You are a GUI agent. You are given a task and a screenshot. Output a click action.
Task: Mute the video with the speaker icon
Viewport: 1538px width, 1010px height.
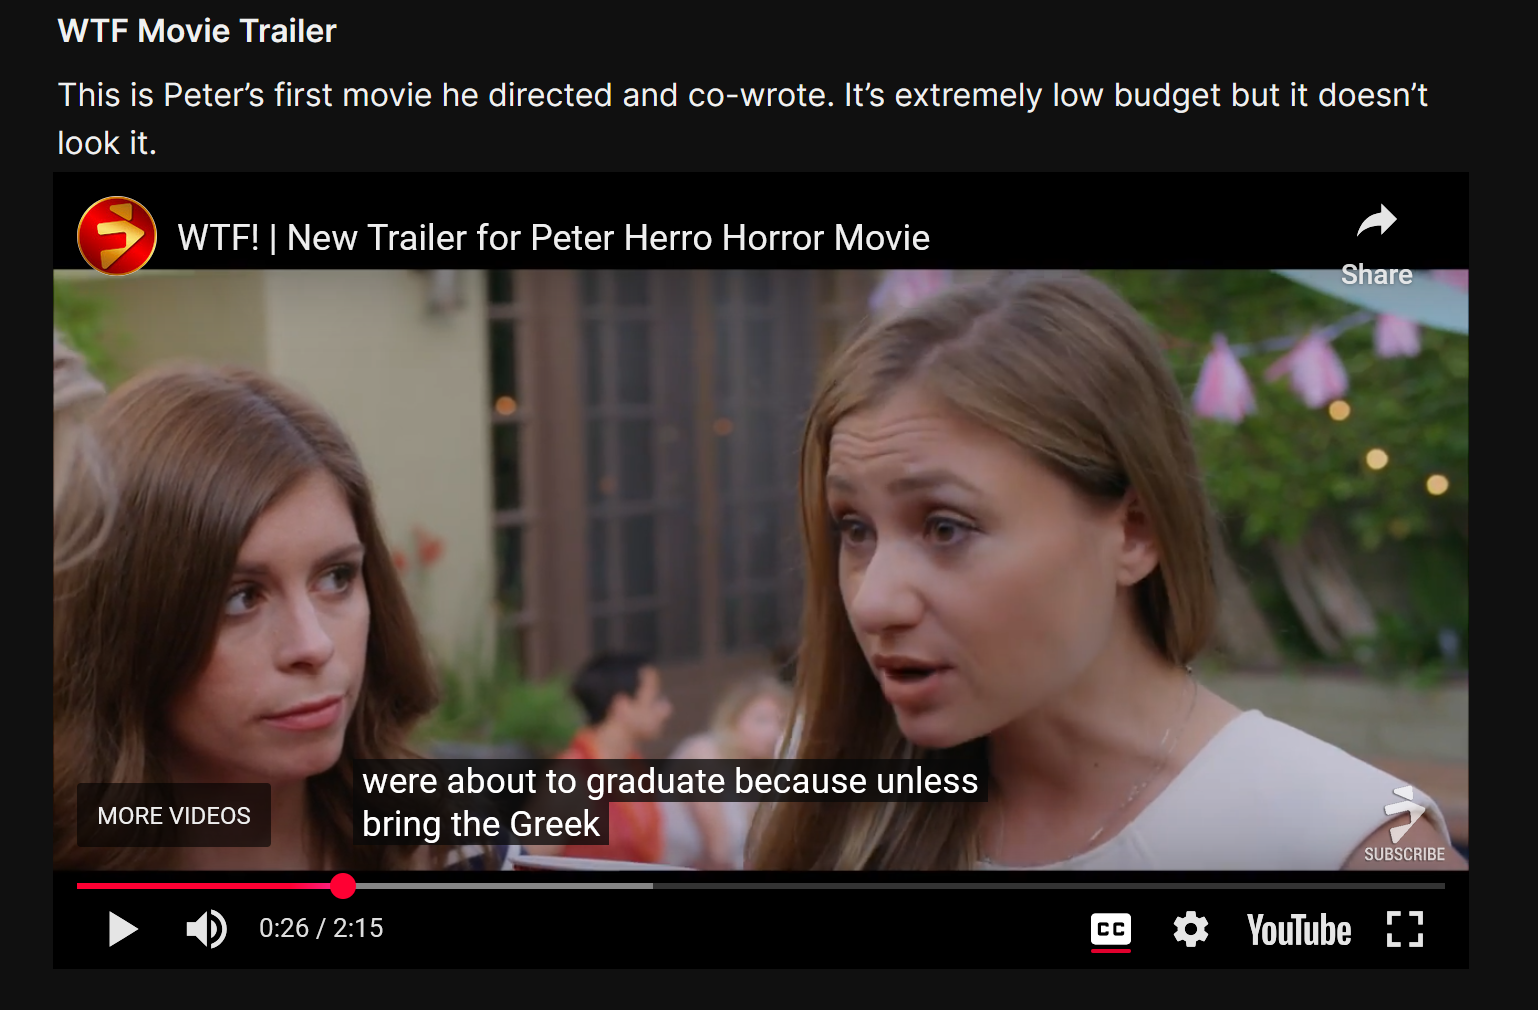pos(207,929)
